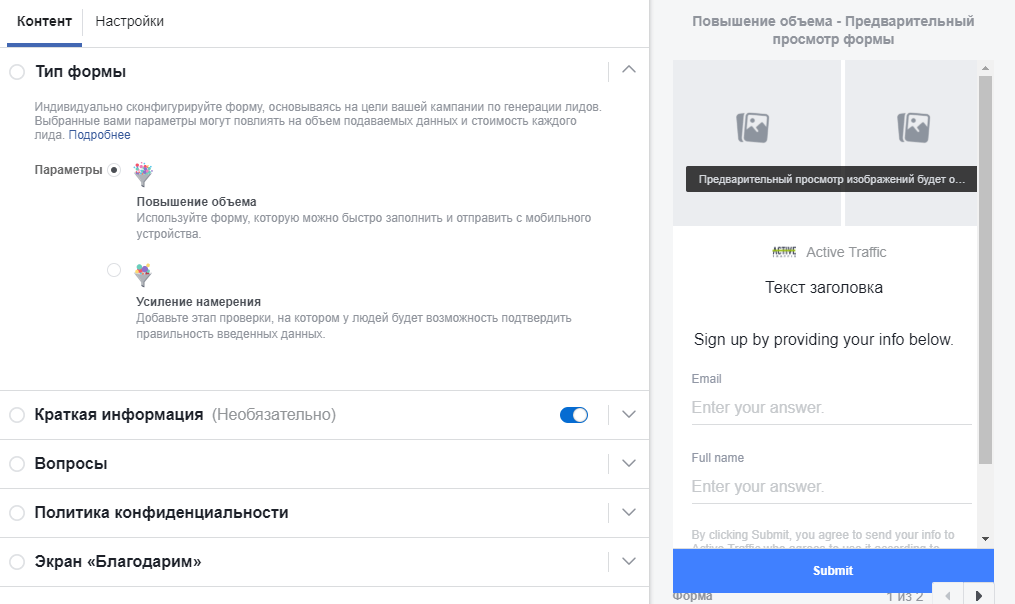Click the right image placeholder icon
Image resolution: width=1015 pixels, height=604 pixels.
coord(914,127)
